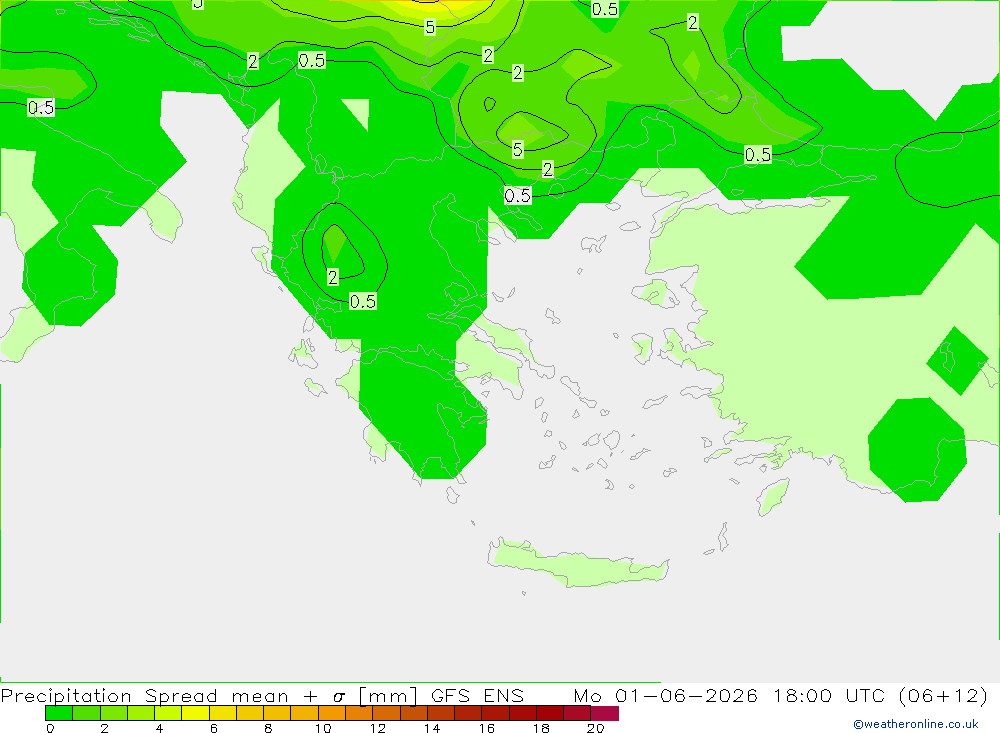Select the legend swatch starting at value 2
The image size is (1000, 733).
(x=113, y=713)
